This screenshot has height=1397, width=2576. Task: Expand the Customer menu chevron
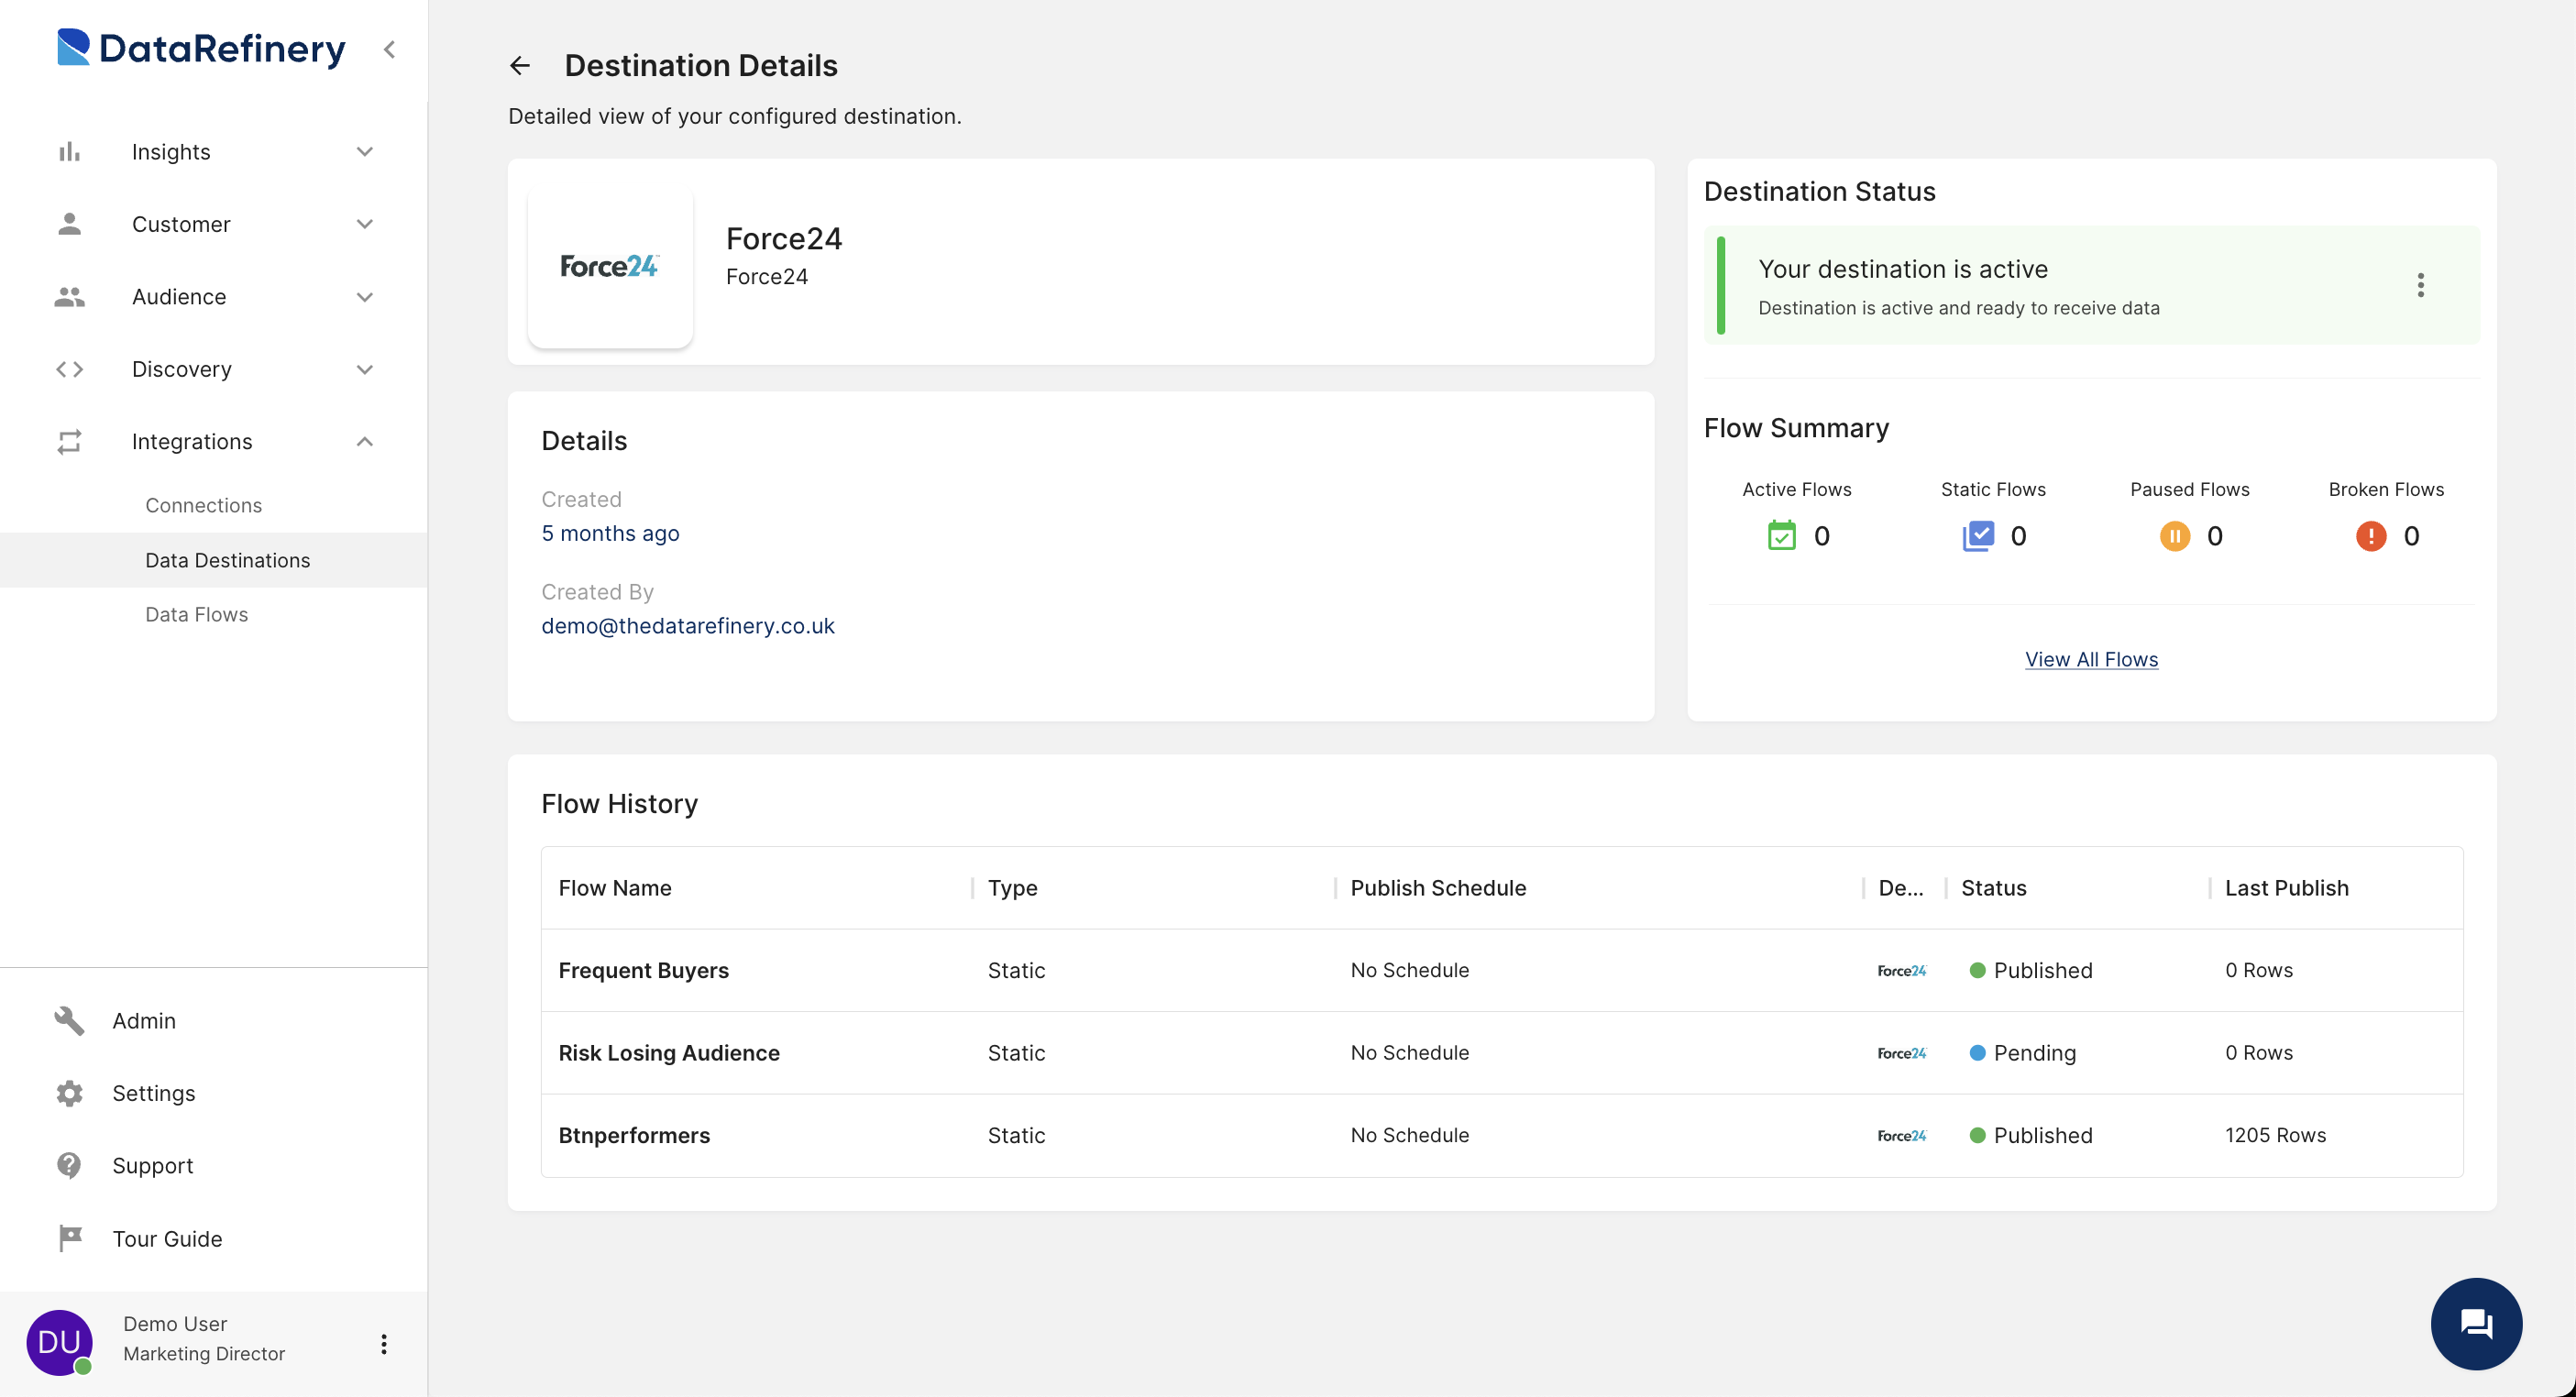click(365, 224)
